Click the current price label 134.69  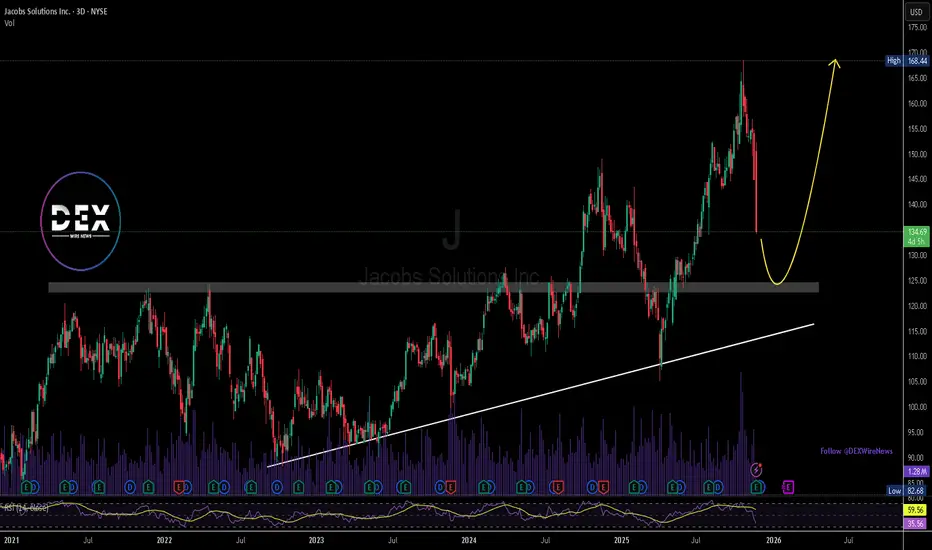click(917, 232)
